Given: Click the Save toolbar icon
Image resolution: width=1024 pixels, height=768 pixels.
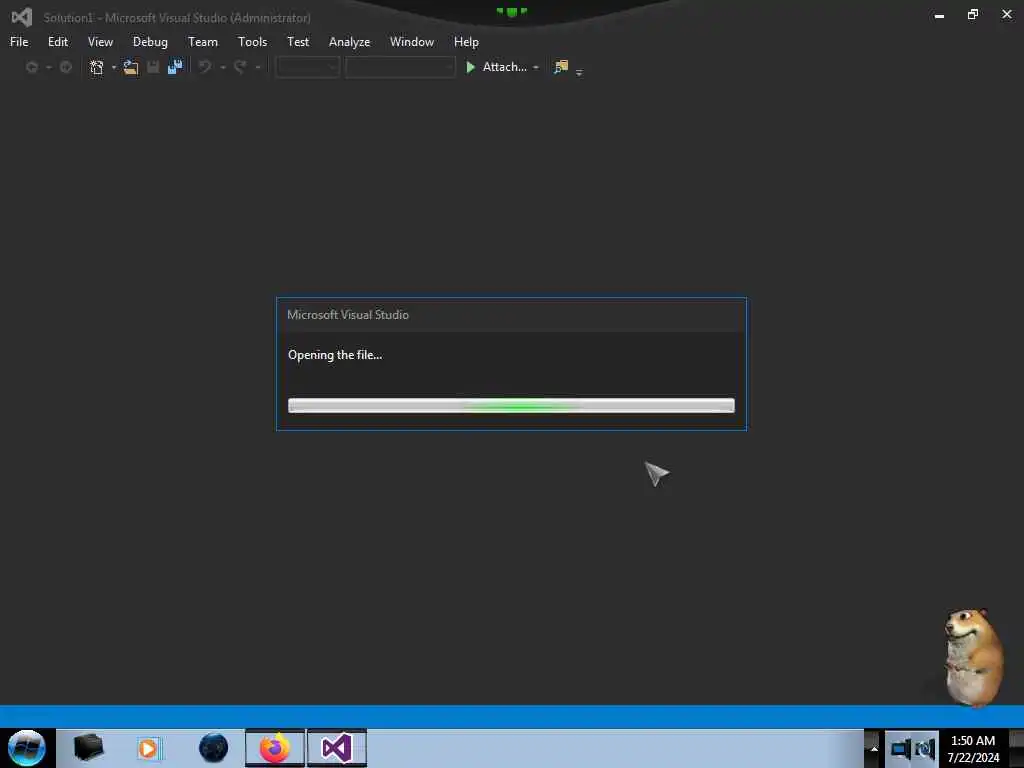Looking at the screenshot, I should click(x=153, y=67).
